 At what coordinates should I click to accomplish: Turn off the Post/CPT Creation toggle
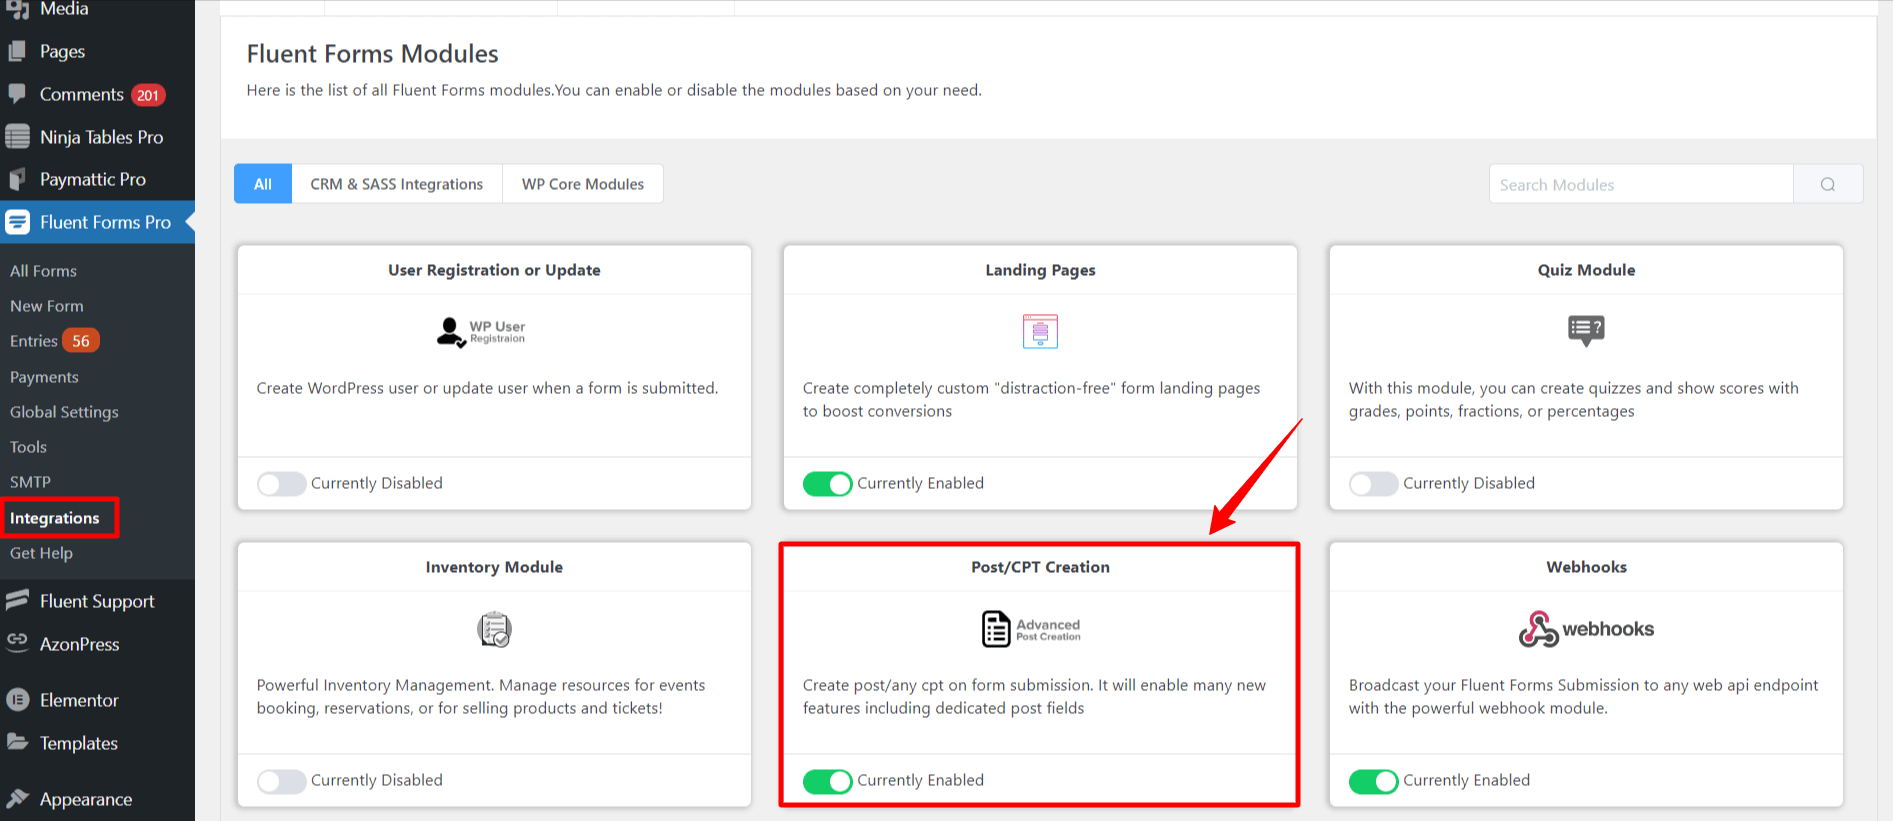(827, 781)
